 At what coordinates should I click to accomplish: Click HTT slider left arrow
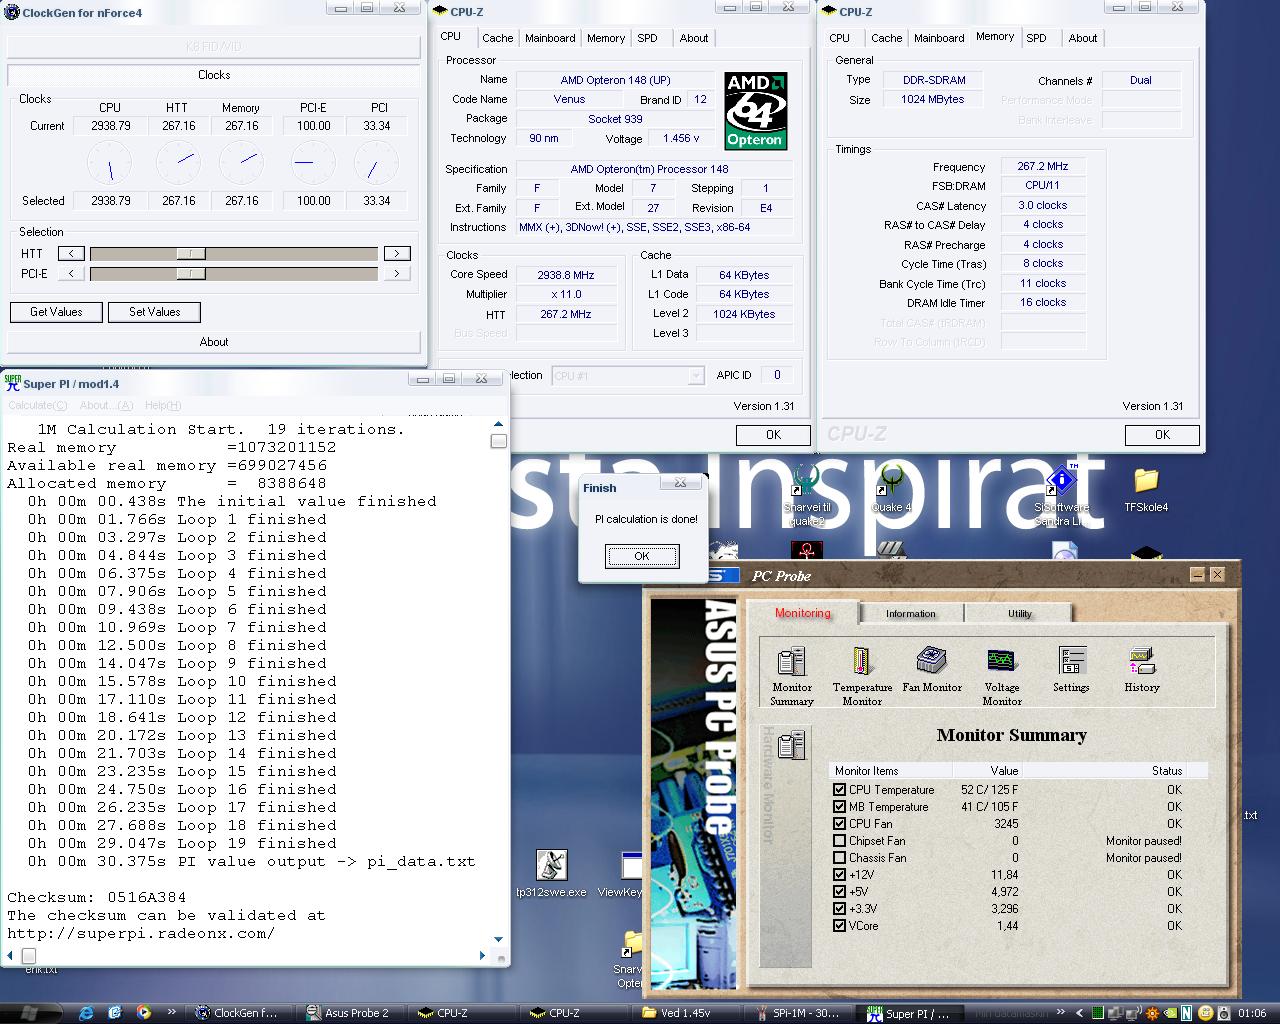pyautogui.click(x=71, y=253)
